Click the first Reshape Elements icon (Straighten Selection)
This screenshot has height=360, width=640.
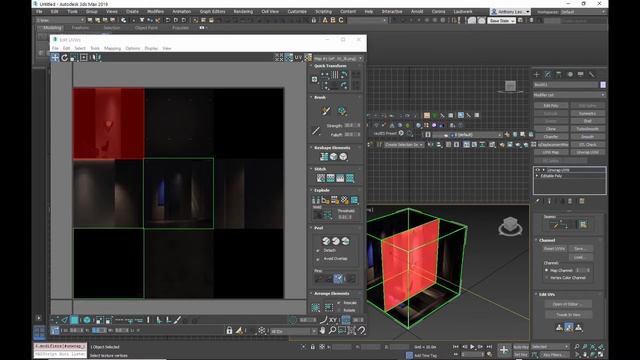click(324, 157)
